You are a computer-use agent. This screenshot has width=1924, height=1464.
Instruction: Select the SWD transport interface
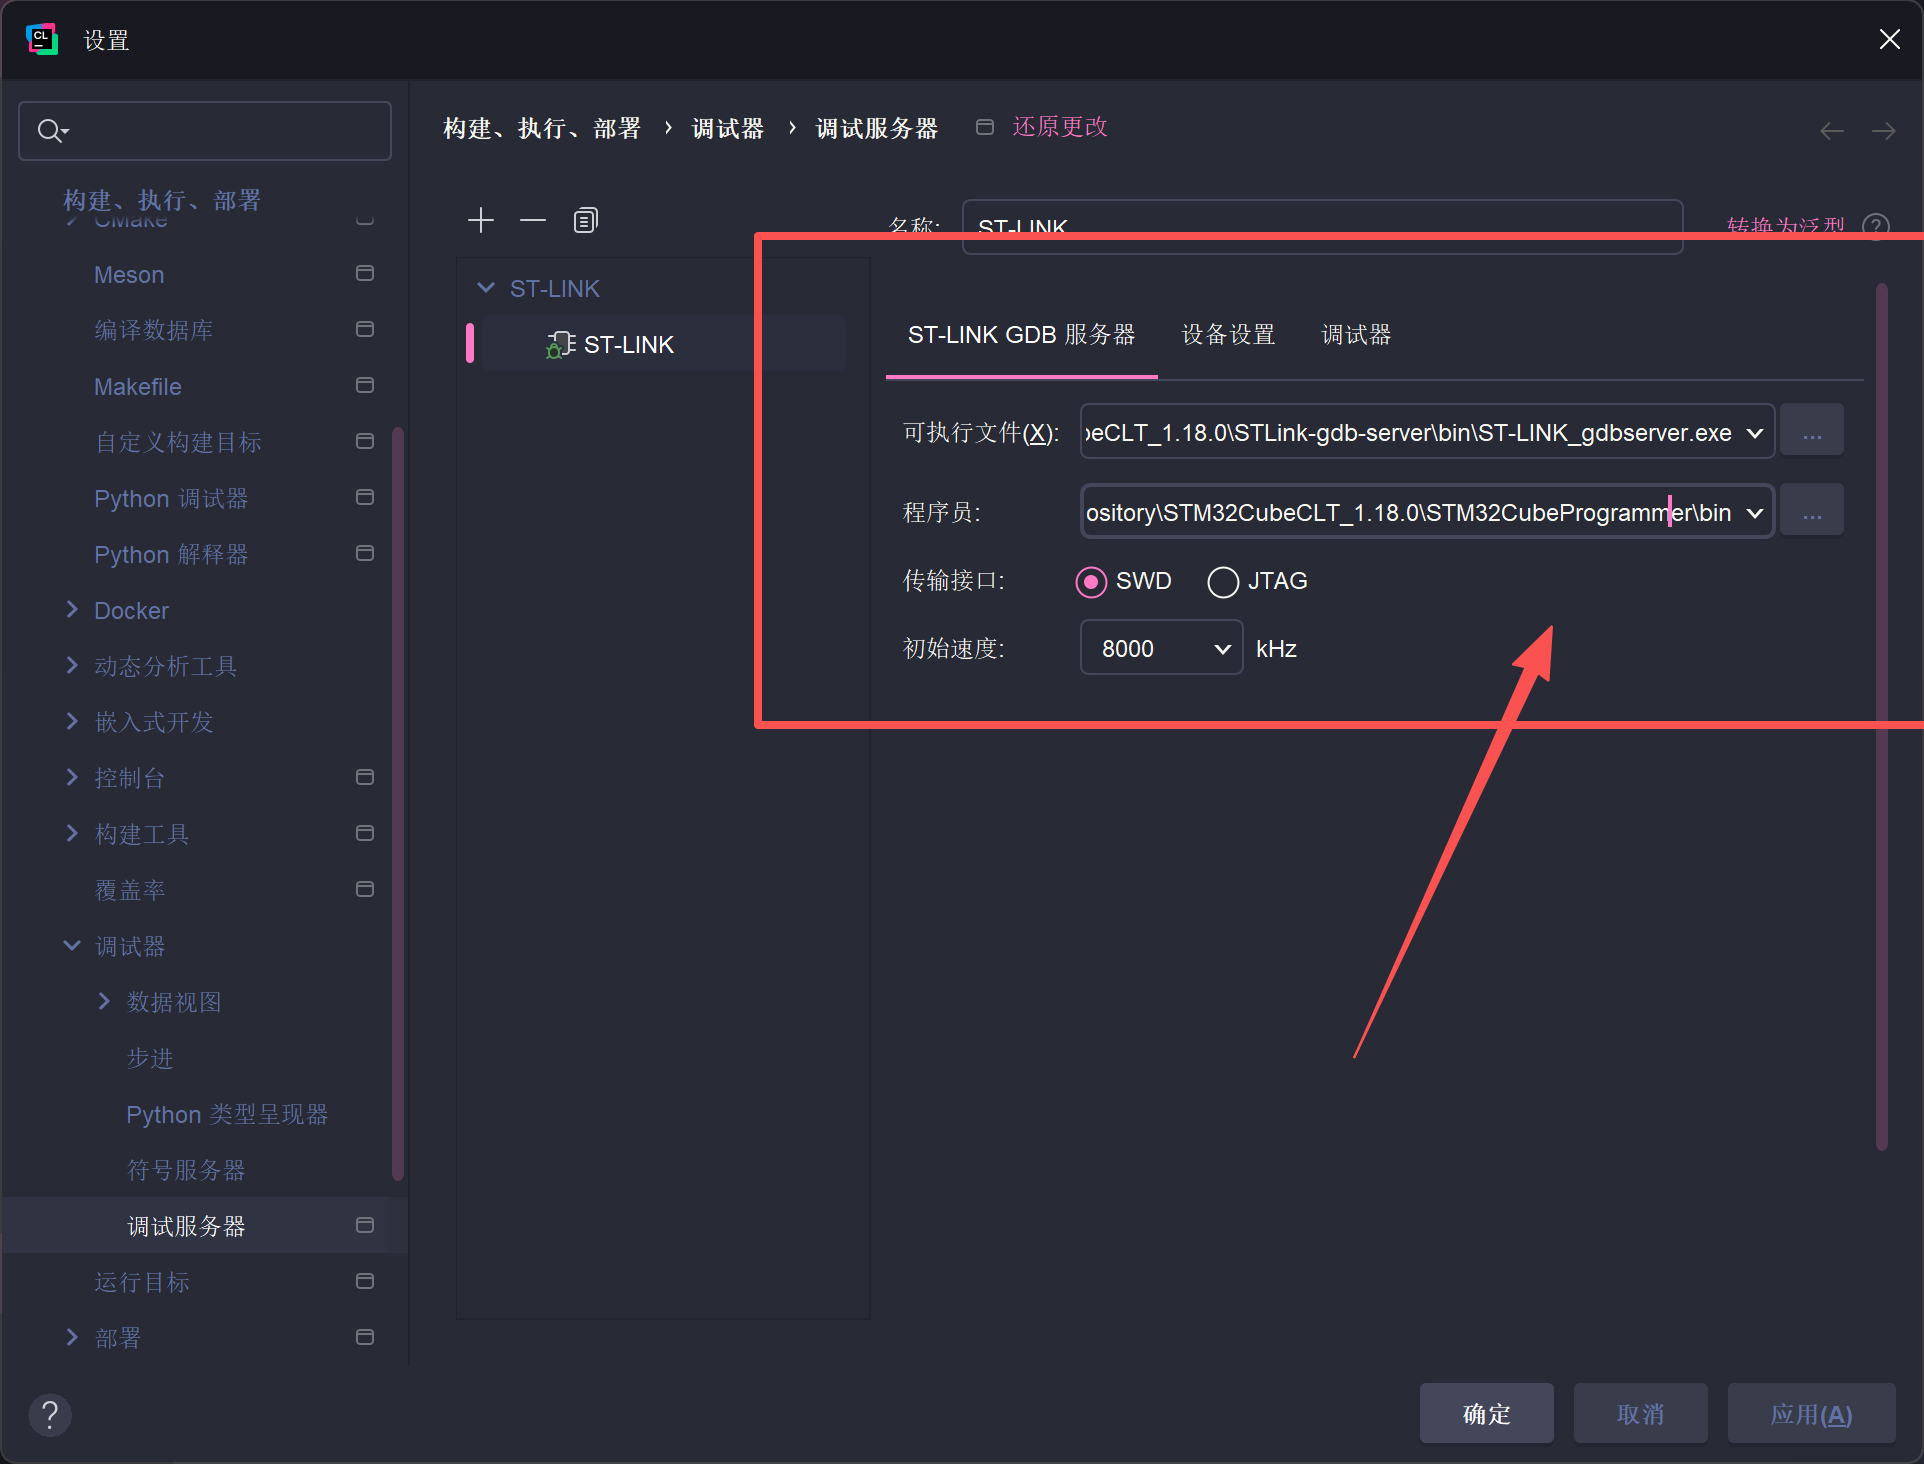pos(1091,582)
